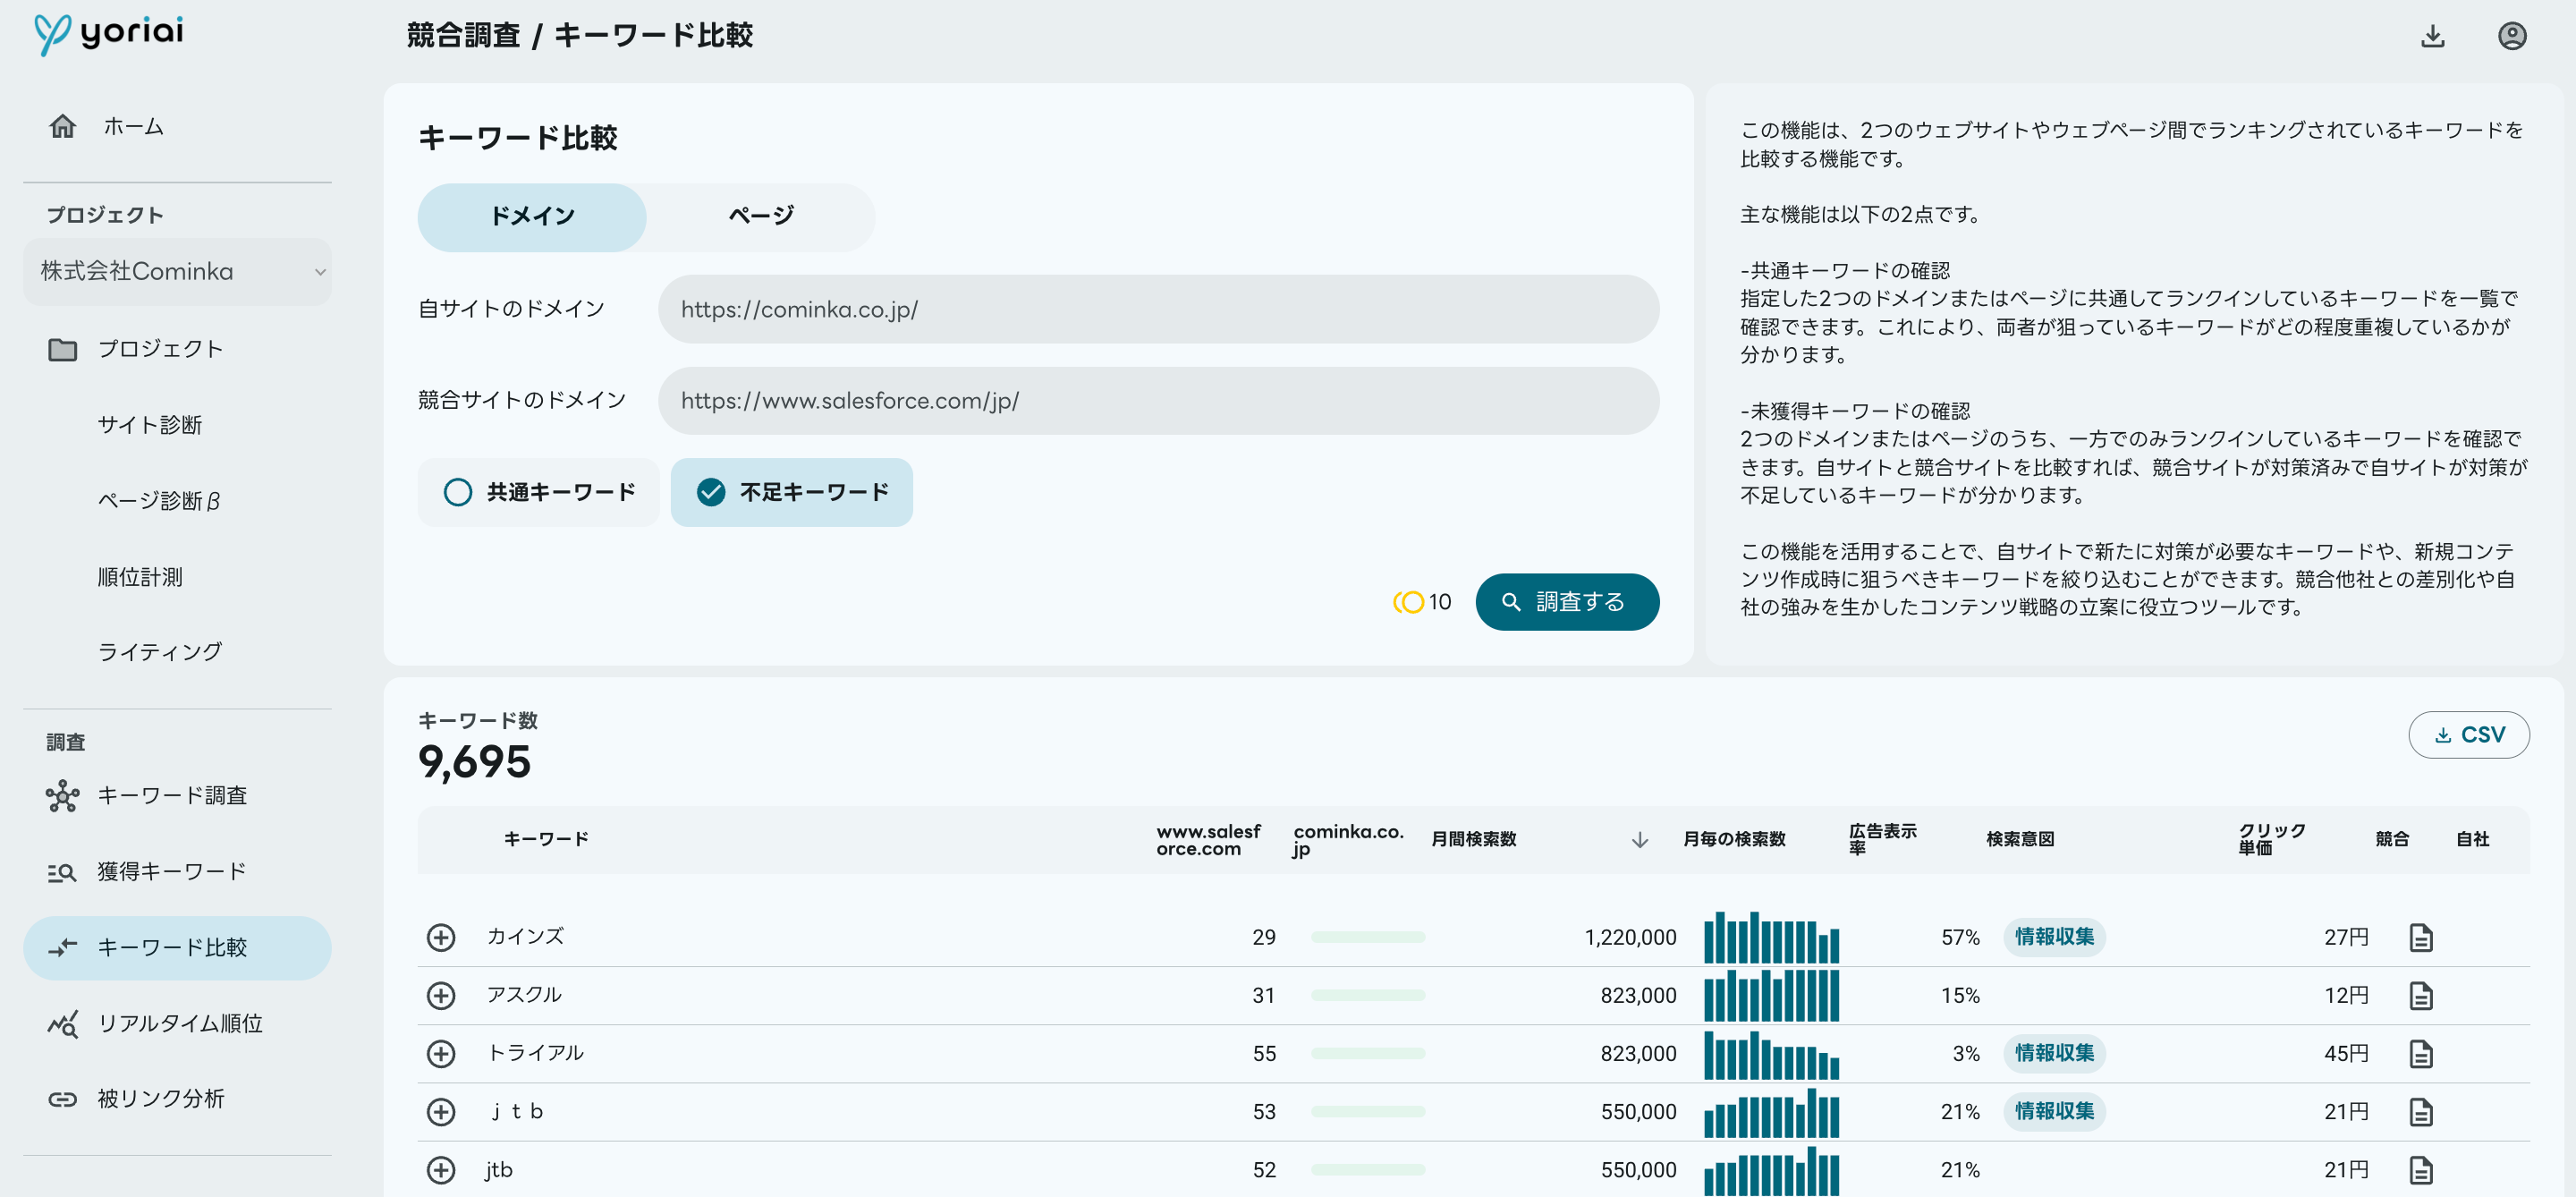Click the 45円 click cost value
This screenshot has width=2576, height=1197.
coord(2346,1053)
